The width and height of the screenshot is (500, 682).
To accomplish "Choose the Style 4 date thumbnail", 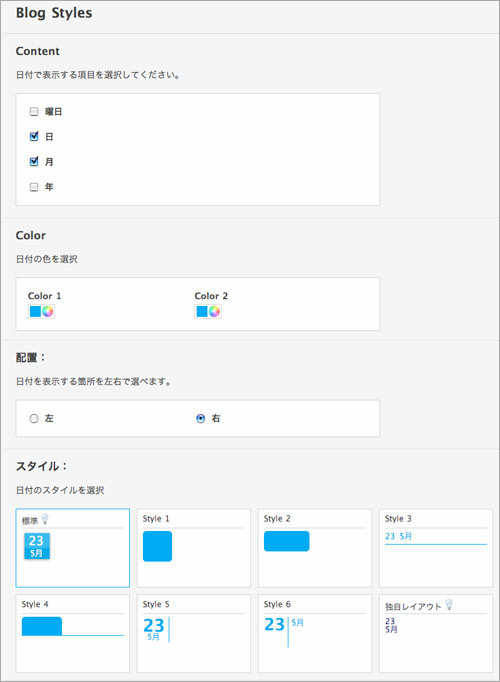I will click(x=73, y=634).
